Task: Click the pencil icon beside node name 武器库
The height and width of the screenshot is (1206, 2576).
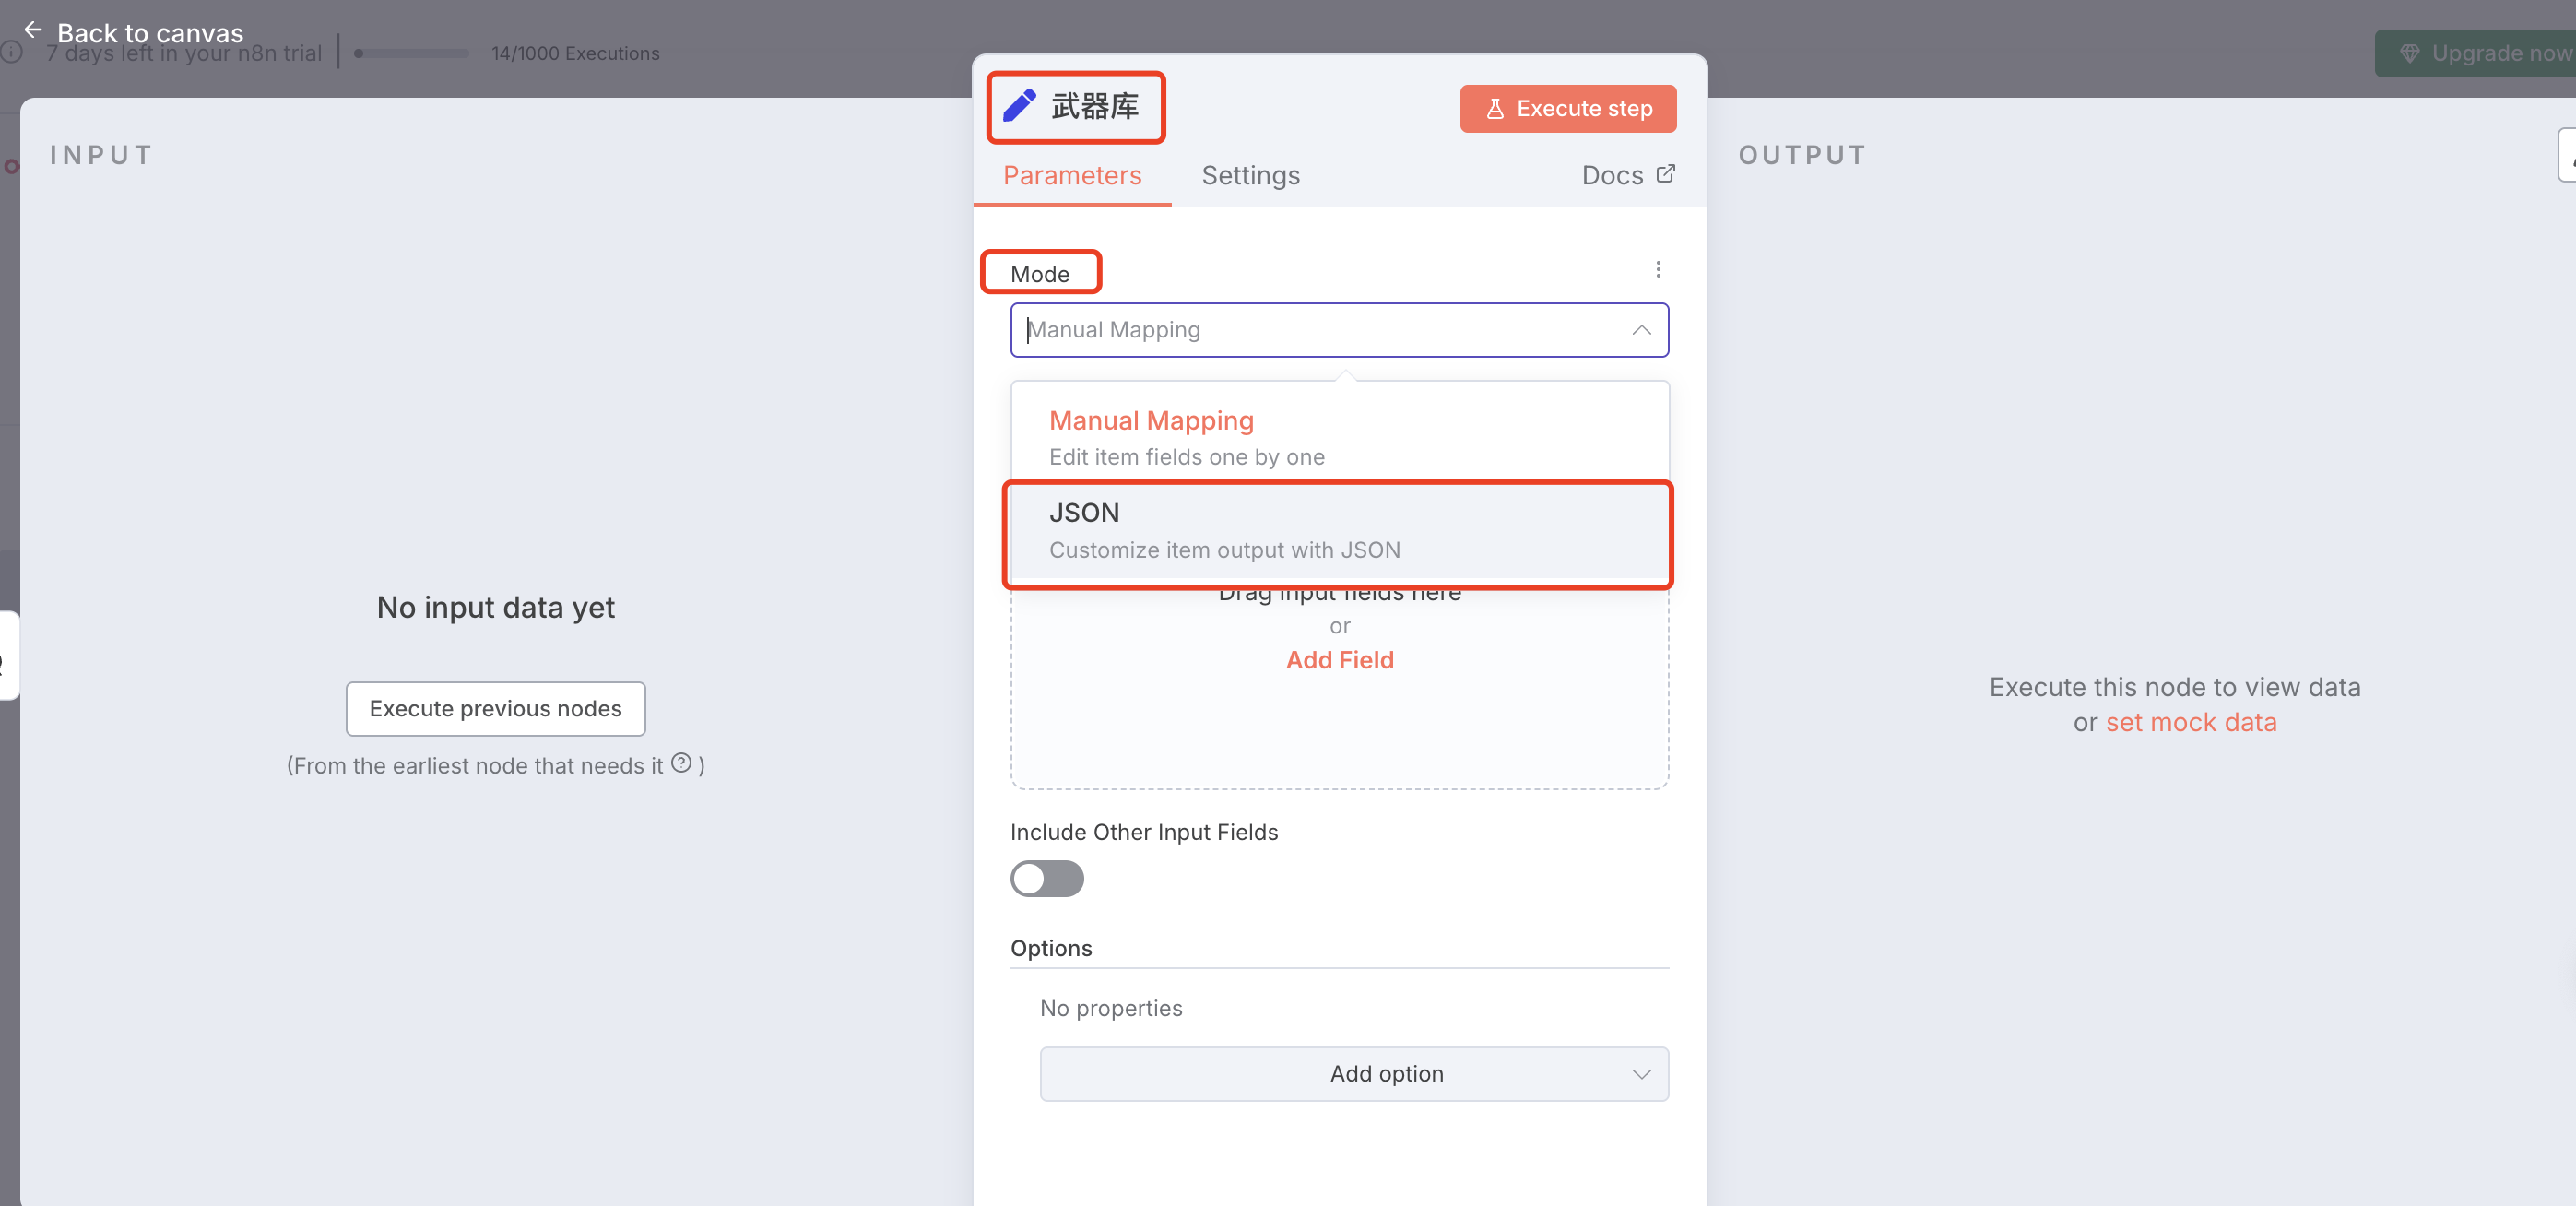Action: (1019, 106)
